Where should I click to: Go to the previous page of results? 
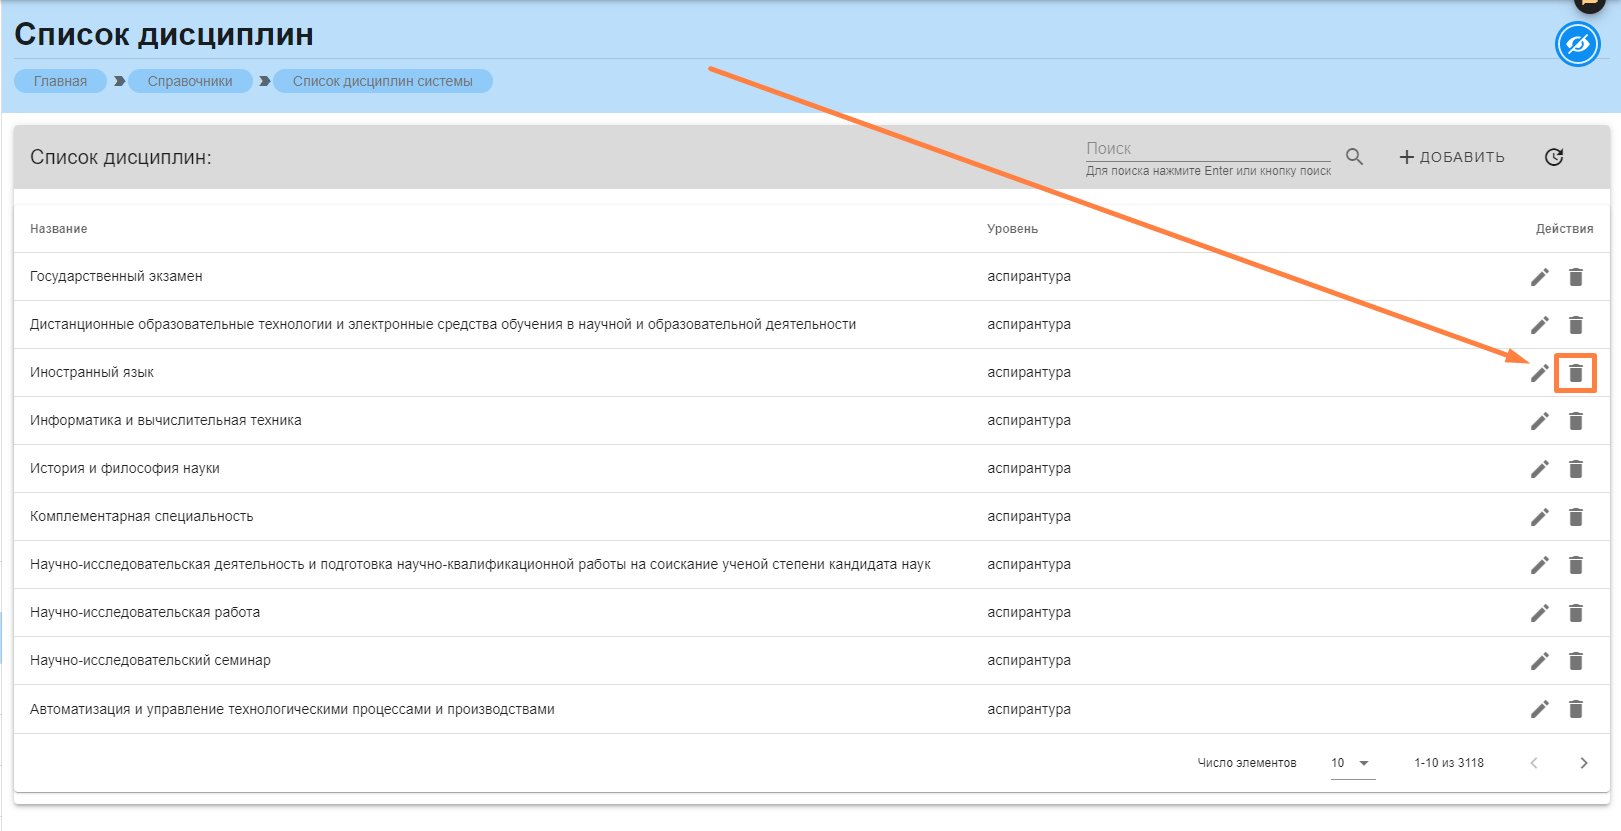point(1533,763)
